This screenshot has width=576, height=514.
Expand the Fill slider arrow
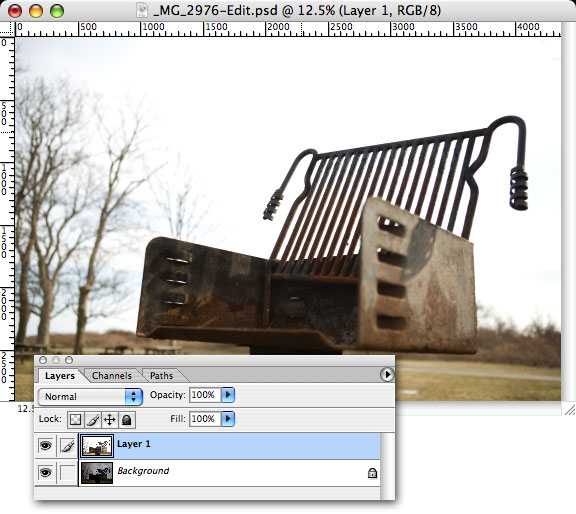pos(228,418)
